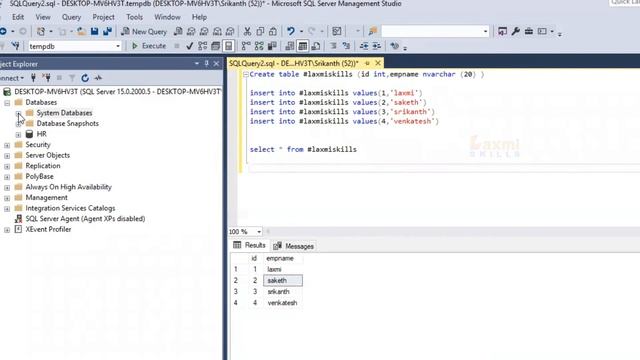This screenshot has height=360, width=640.
Task: Click Display Estimated Execution Plan icon
Action: [202, 46]
